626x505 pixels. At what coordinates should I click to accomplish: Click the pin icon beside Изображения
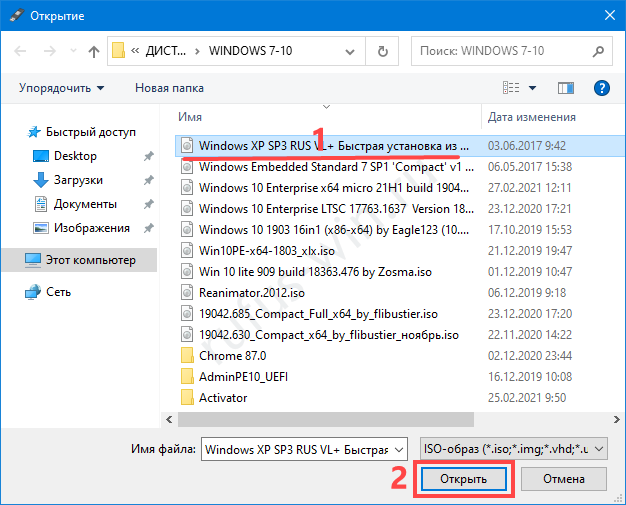[x=149, y=228]
